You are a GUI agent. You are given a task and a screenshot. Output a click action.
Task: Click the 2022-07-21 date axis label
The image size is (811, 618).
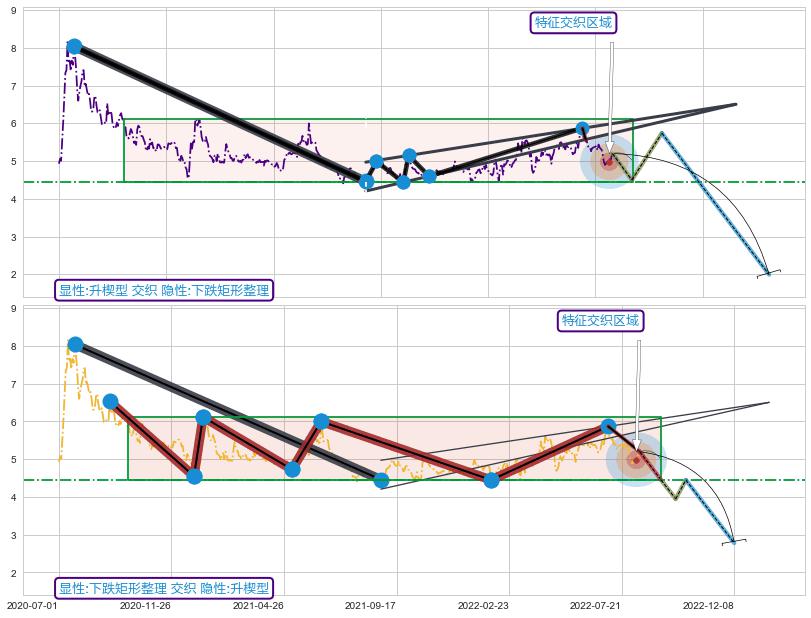point(597,605)
